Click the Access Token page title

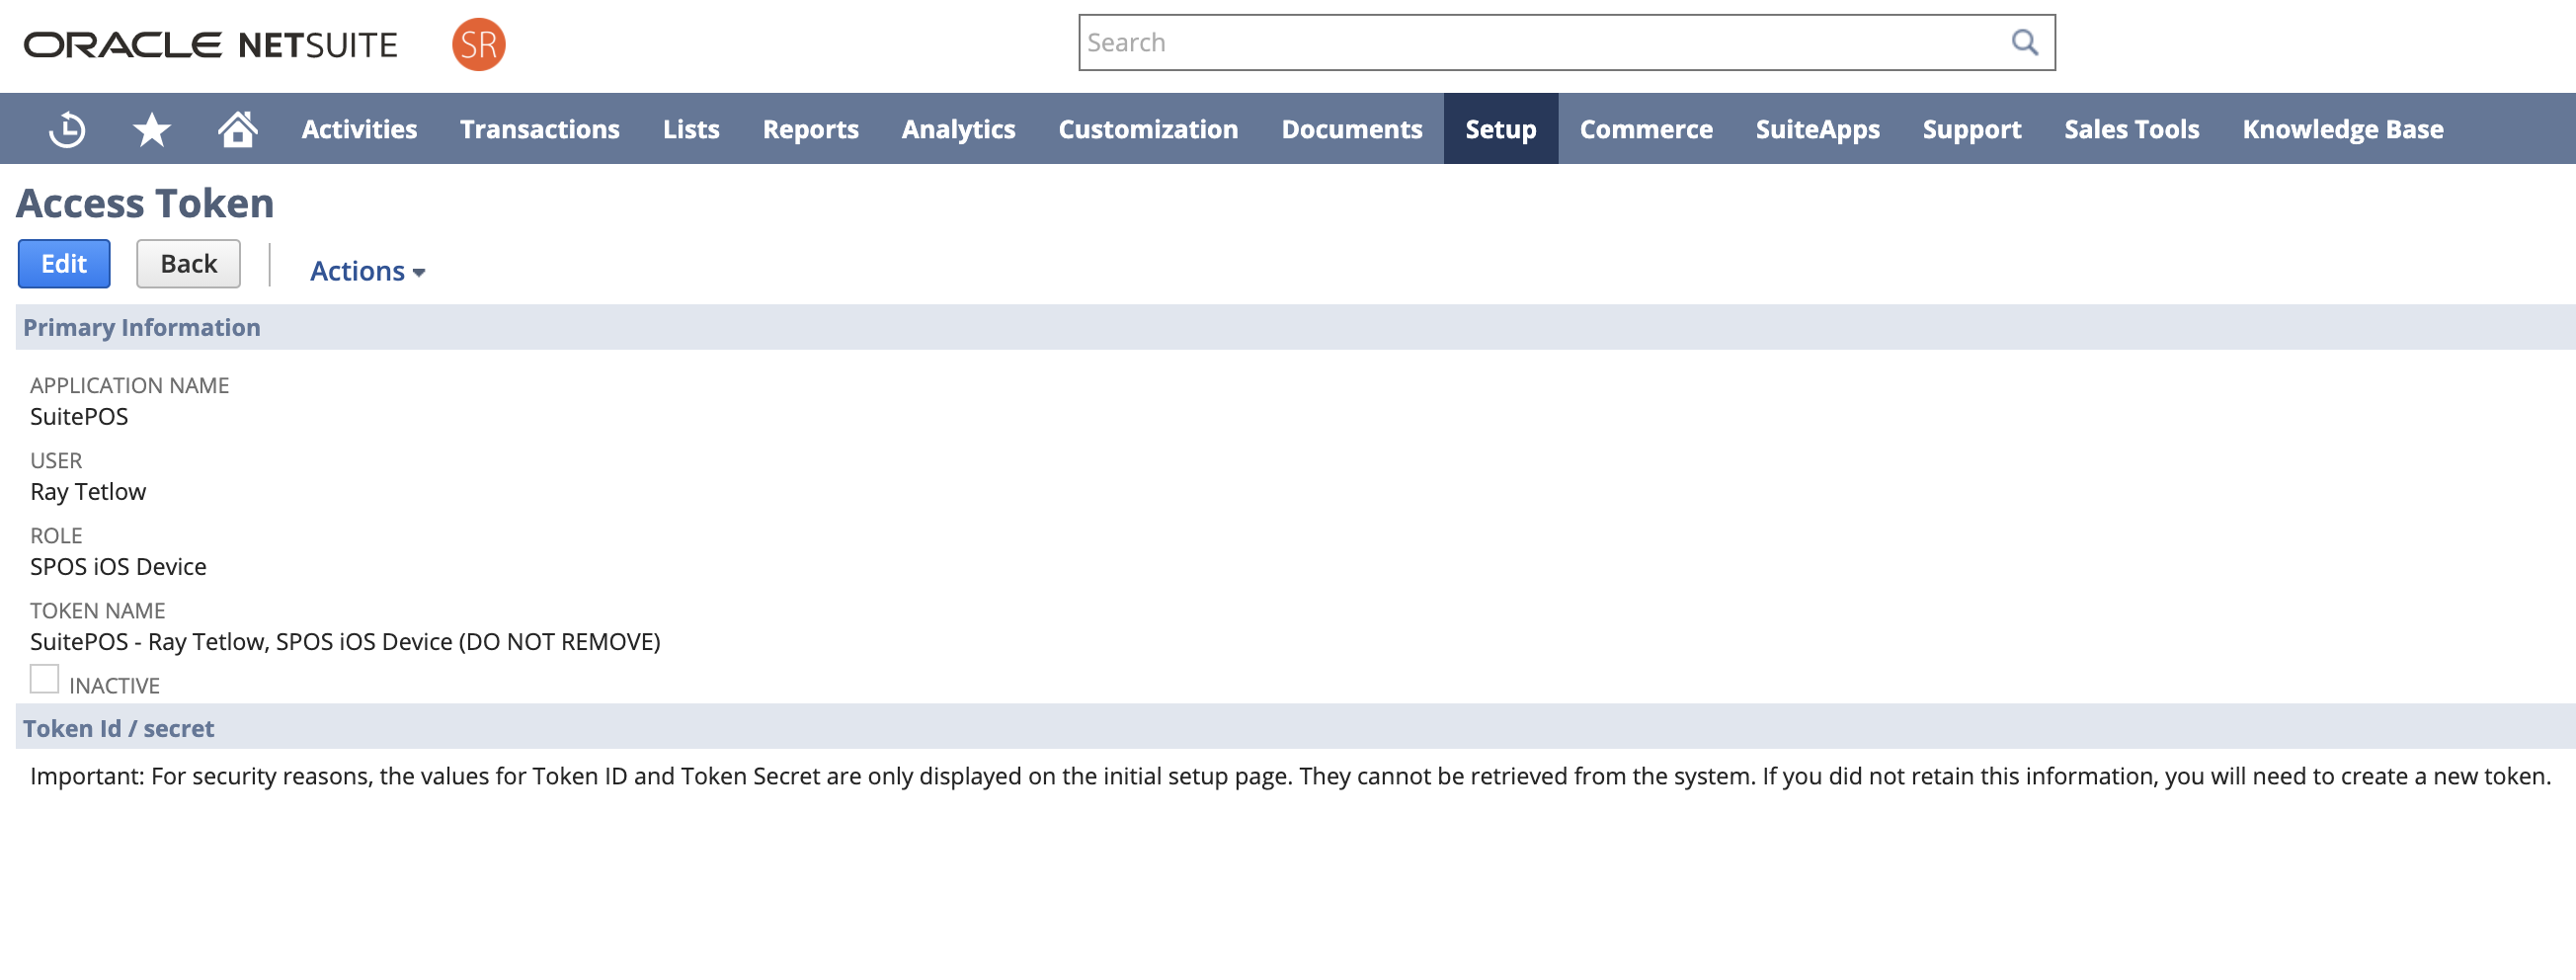pyautogui.click(x=145, y=203)
